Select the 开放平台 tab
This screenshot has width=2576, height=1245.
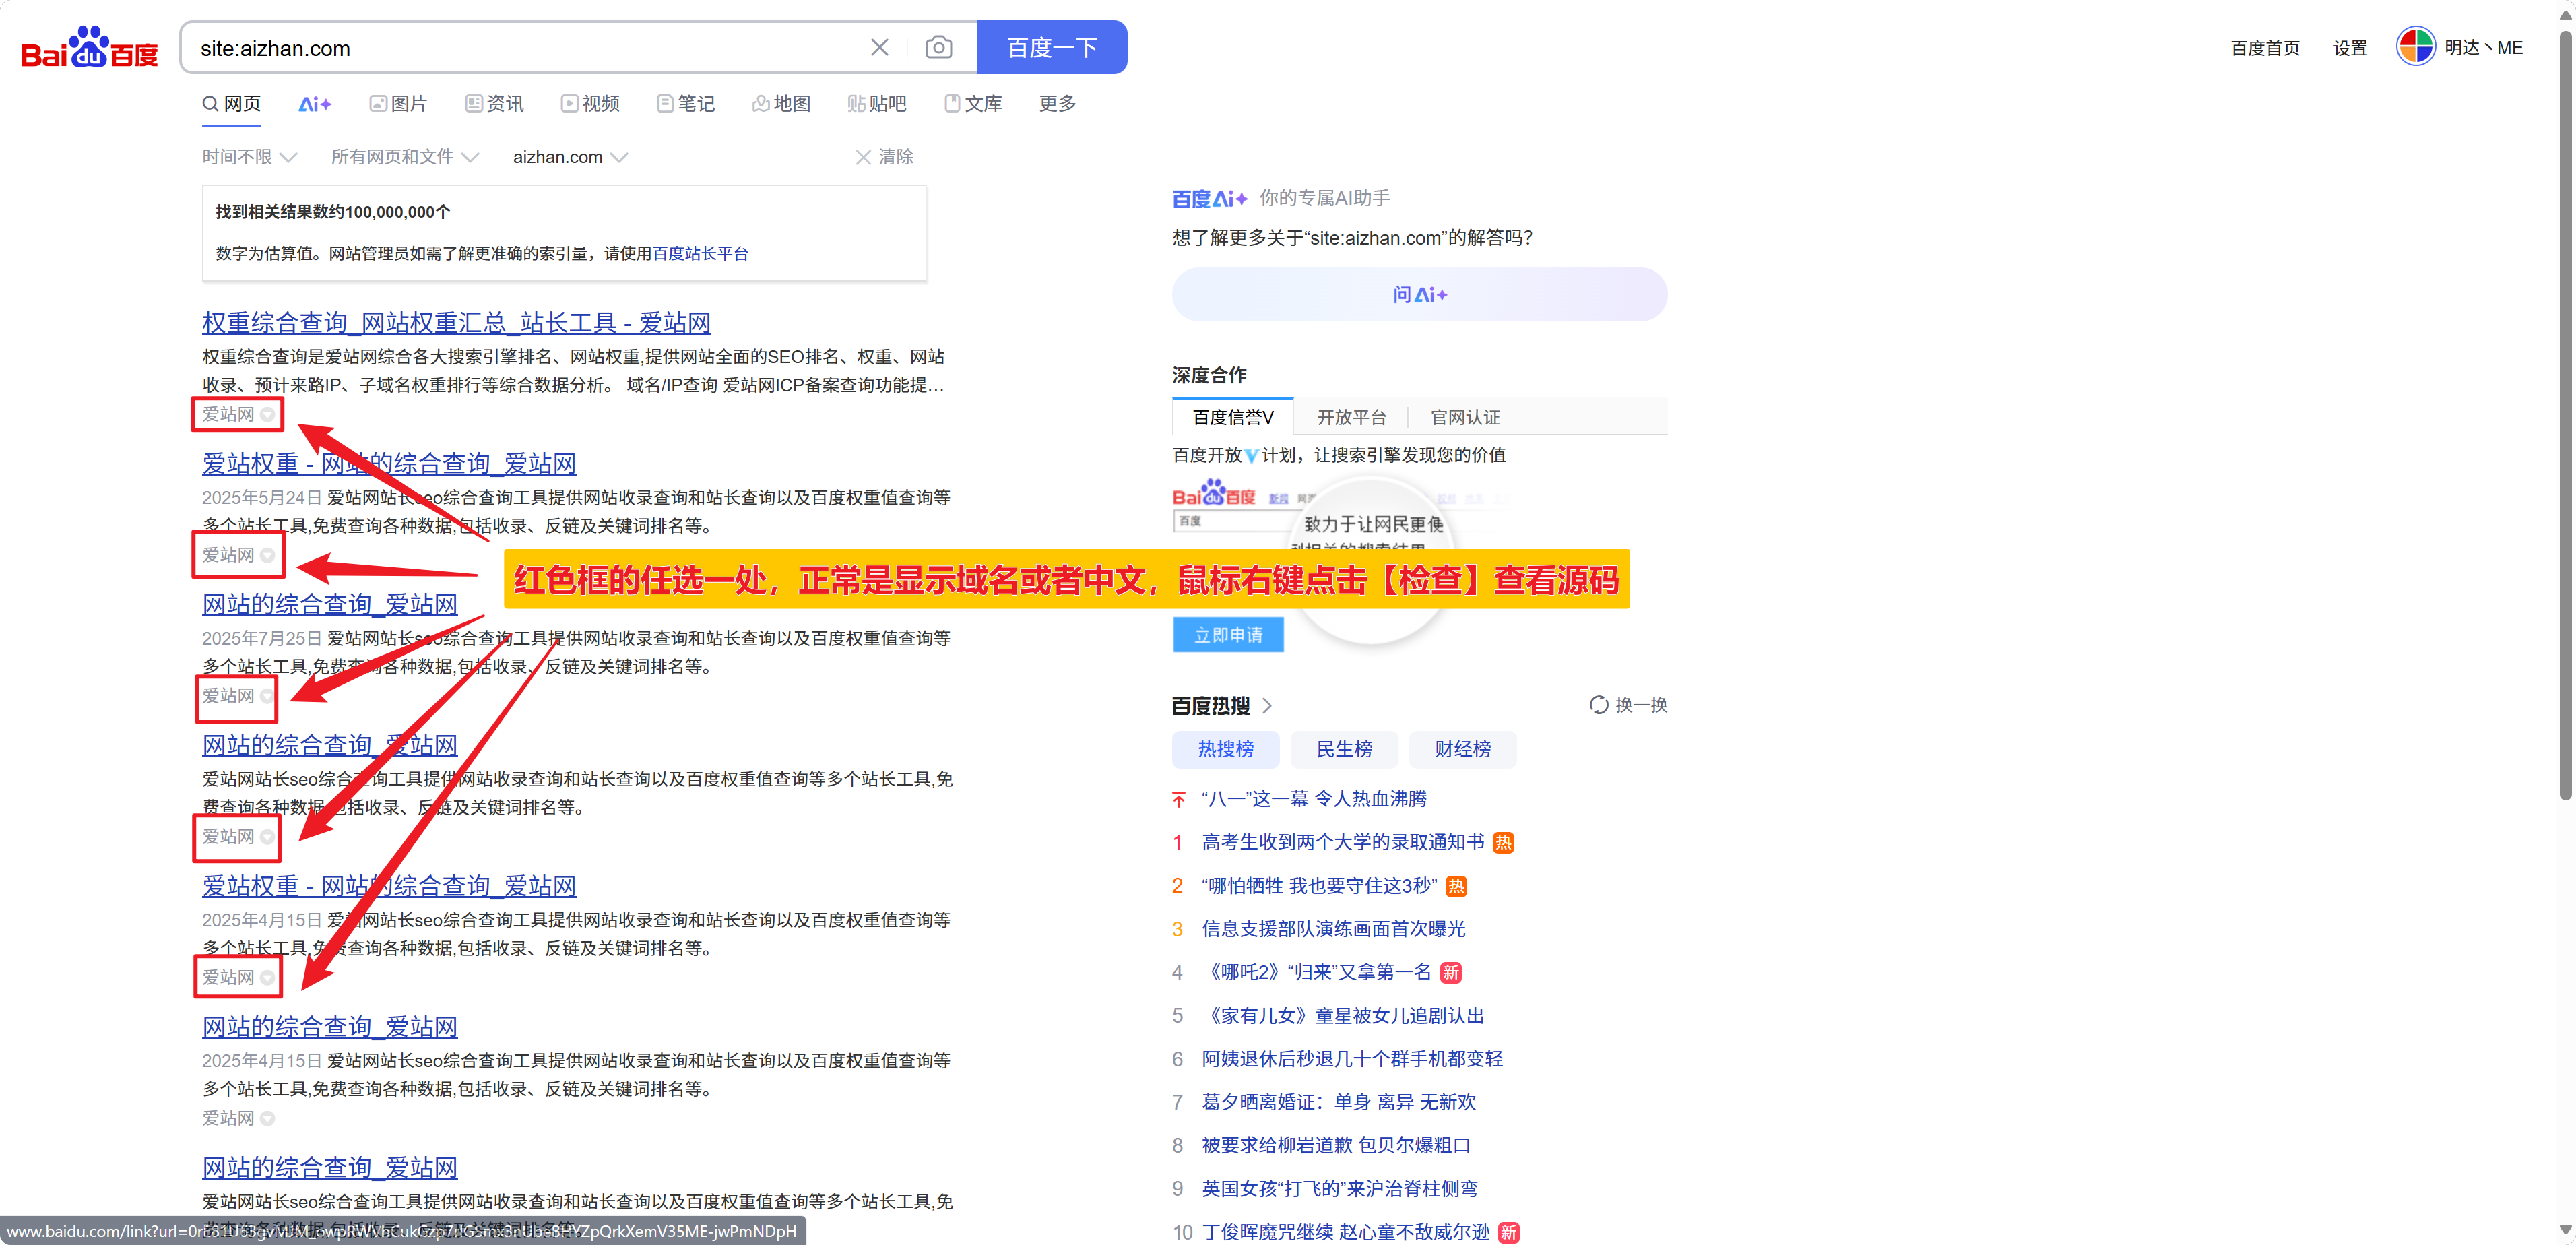pyautogui.click(x=1351, y=417)
